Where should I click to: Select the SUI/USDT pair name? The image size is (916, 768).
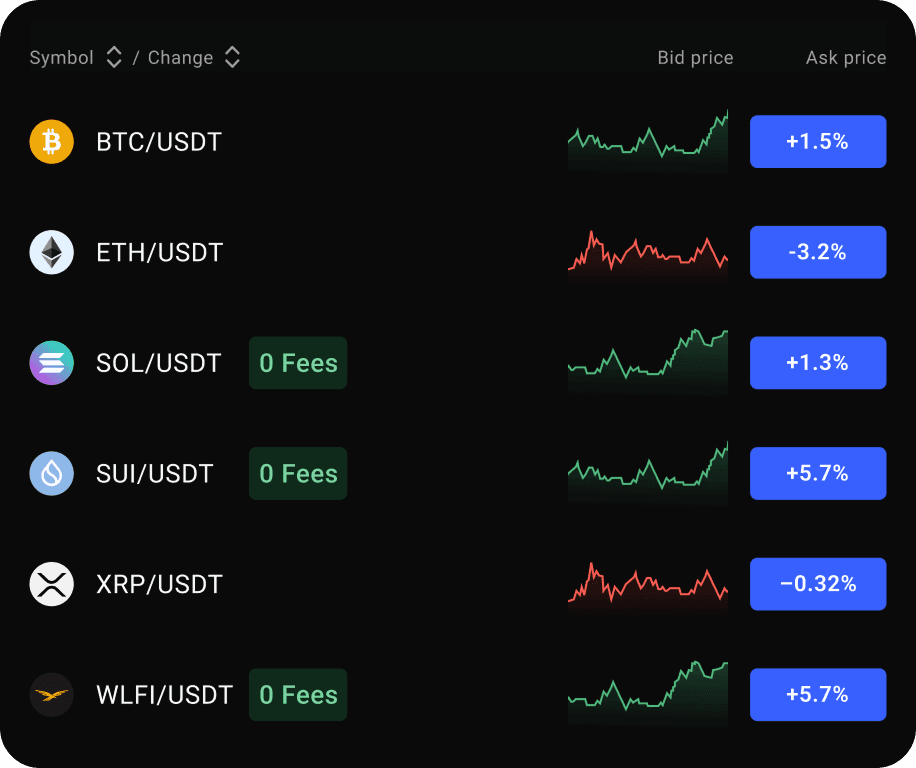tap(155, 474)
